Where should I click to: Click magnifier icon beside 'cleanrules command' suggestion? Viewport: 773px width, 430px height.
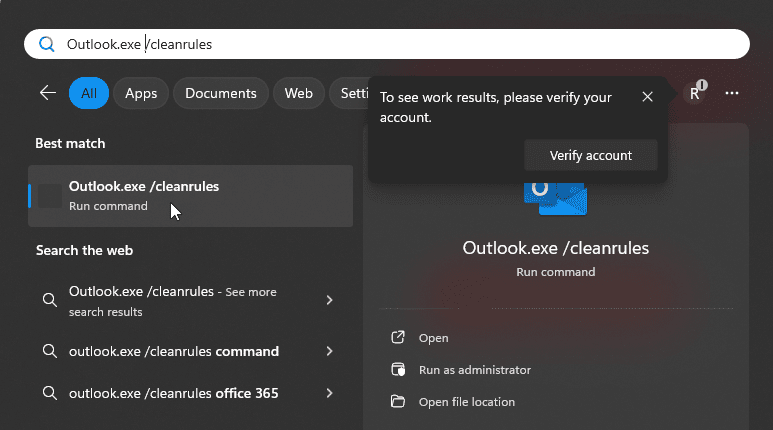[49, 351]
